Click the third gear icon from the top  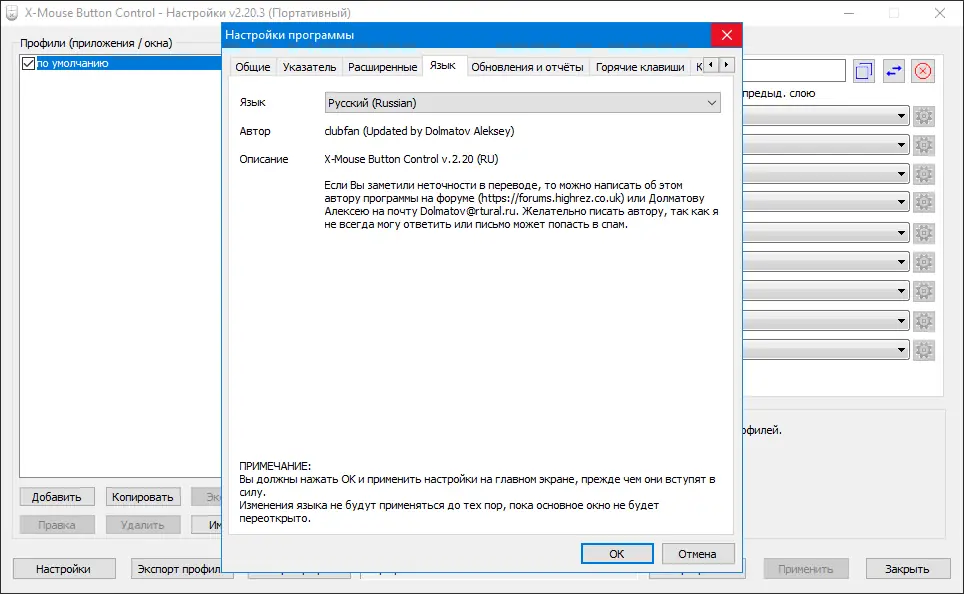pyautogui.click(x=923, y=174)
